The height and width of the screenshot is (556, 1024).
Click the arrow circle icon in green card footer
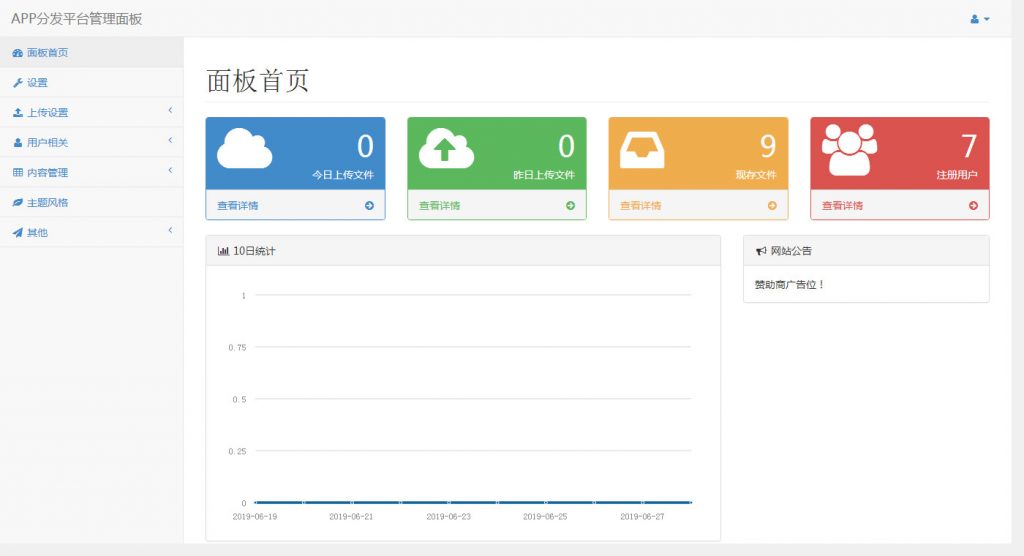[571, 205]
